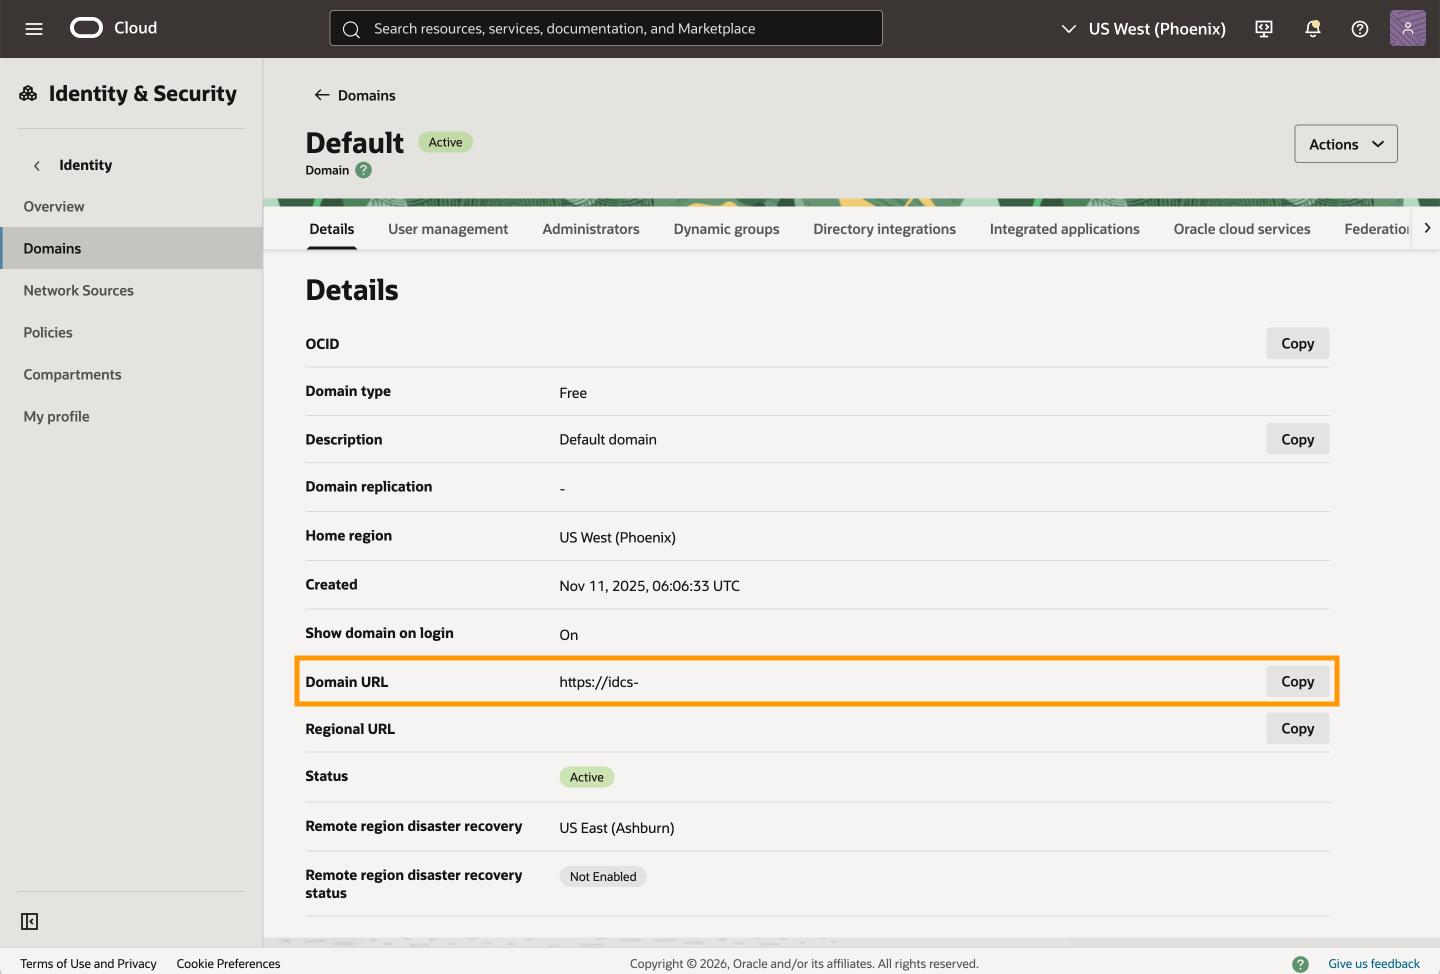Open the User management tab

point(448,229)
